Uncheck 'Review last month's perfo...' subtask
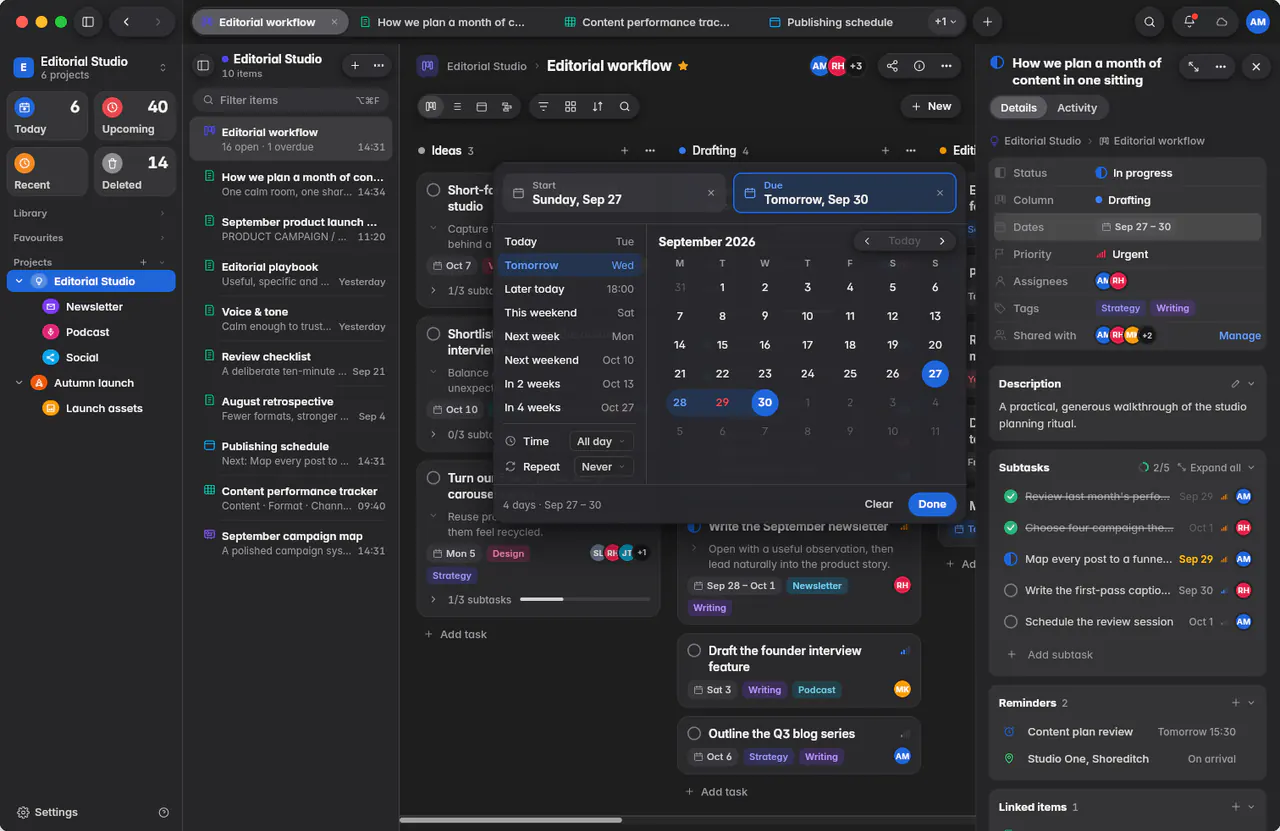Screen dimensions: 1280x831 (x=1010, y=497)
